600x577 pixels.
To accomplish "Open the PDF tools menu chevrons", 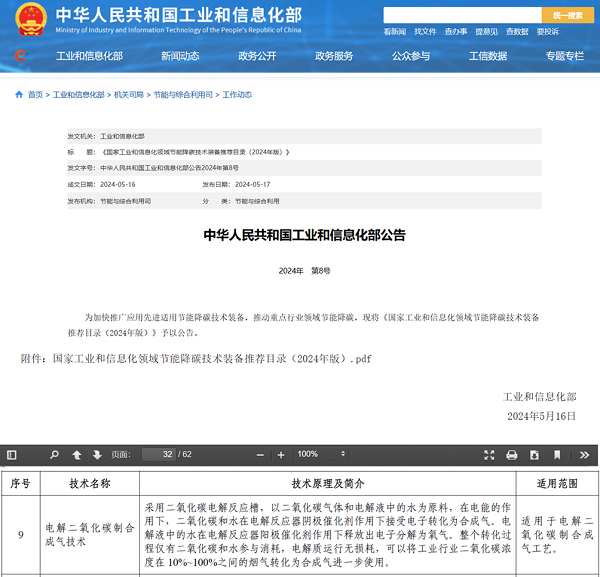I will tap(585, 454).
